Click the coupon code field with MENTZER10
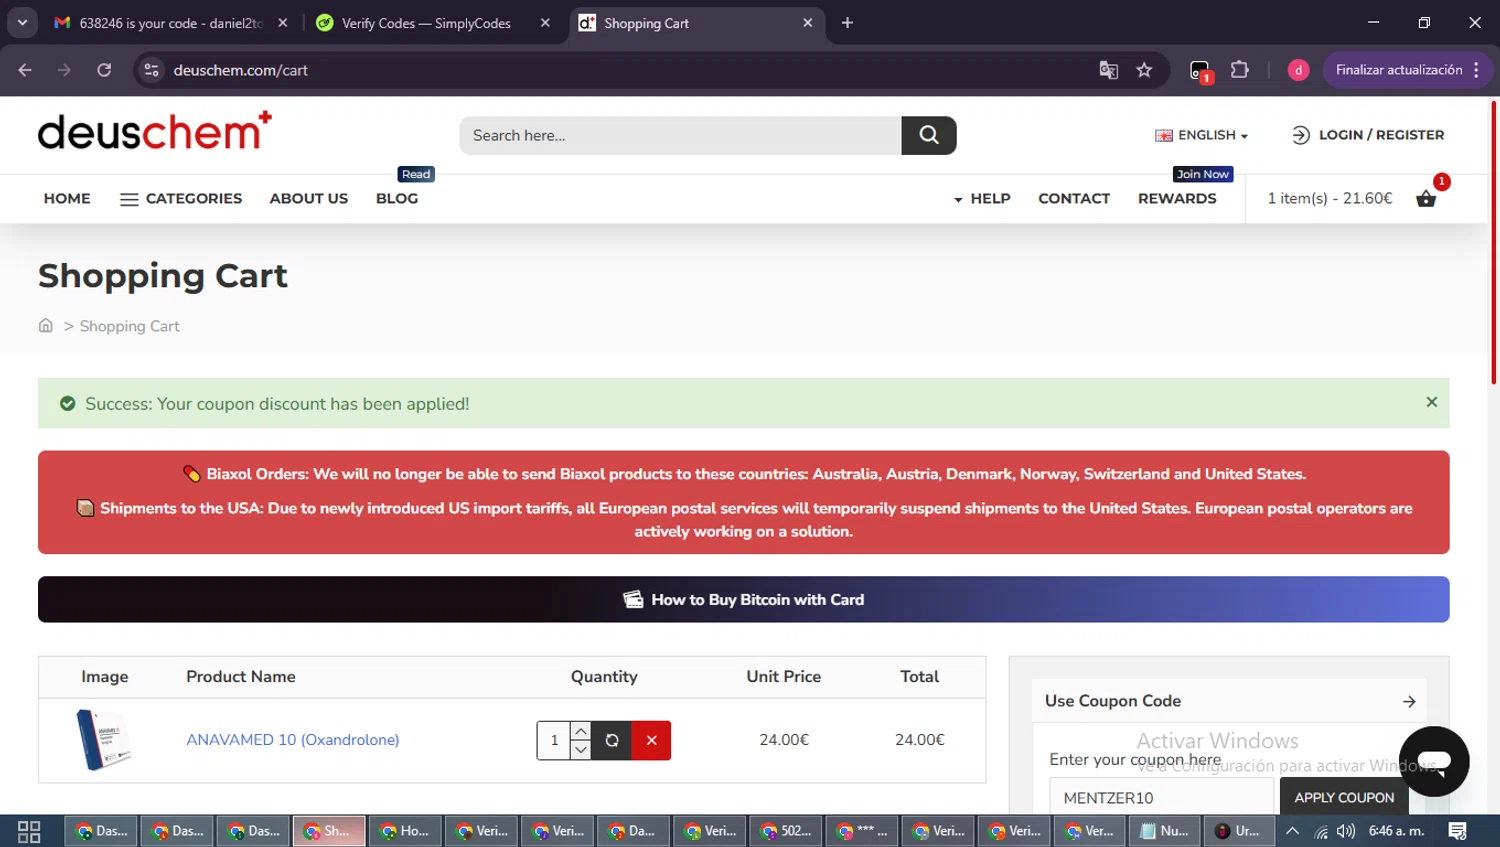This screenshot has width=1500, height=847. (1162, 797)
